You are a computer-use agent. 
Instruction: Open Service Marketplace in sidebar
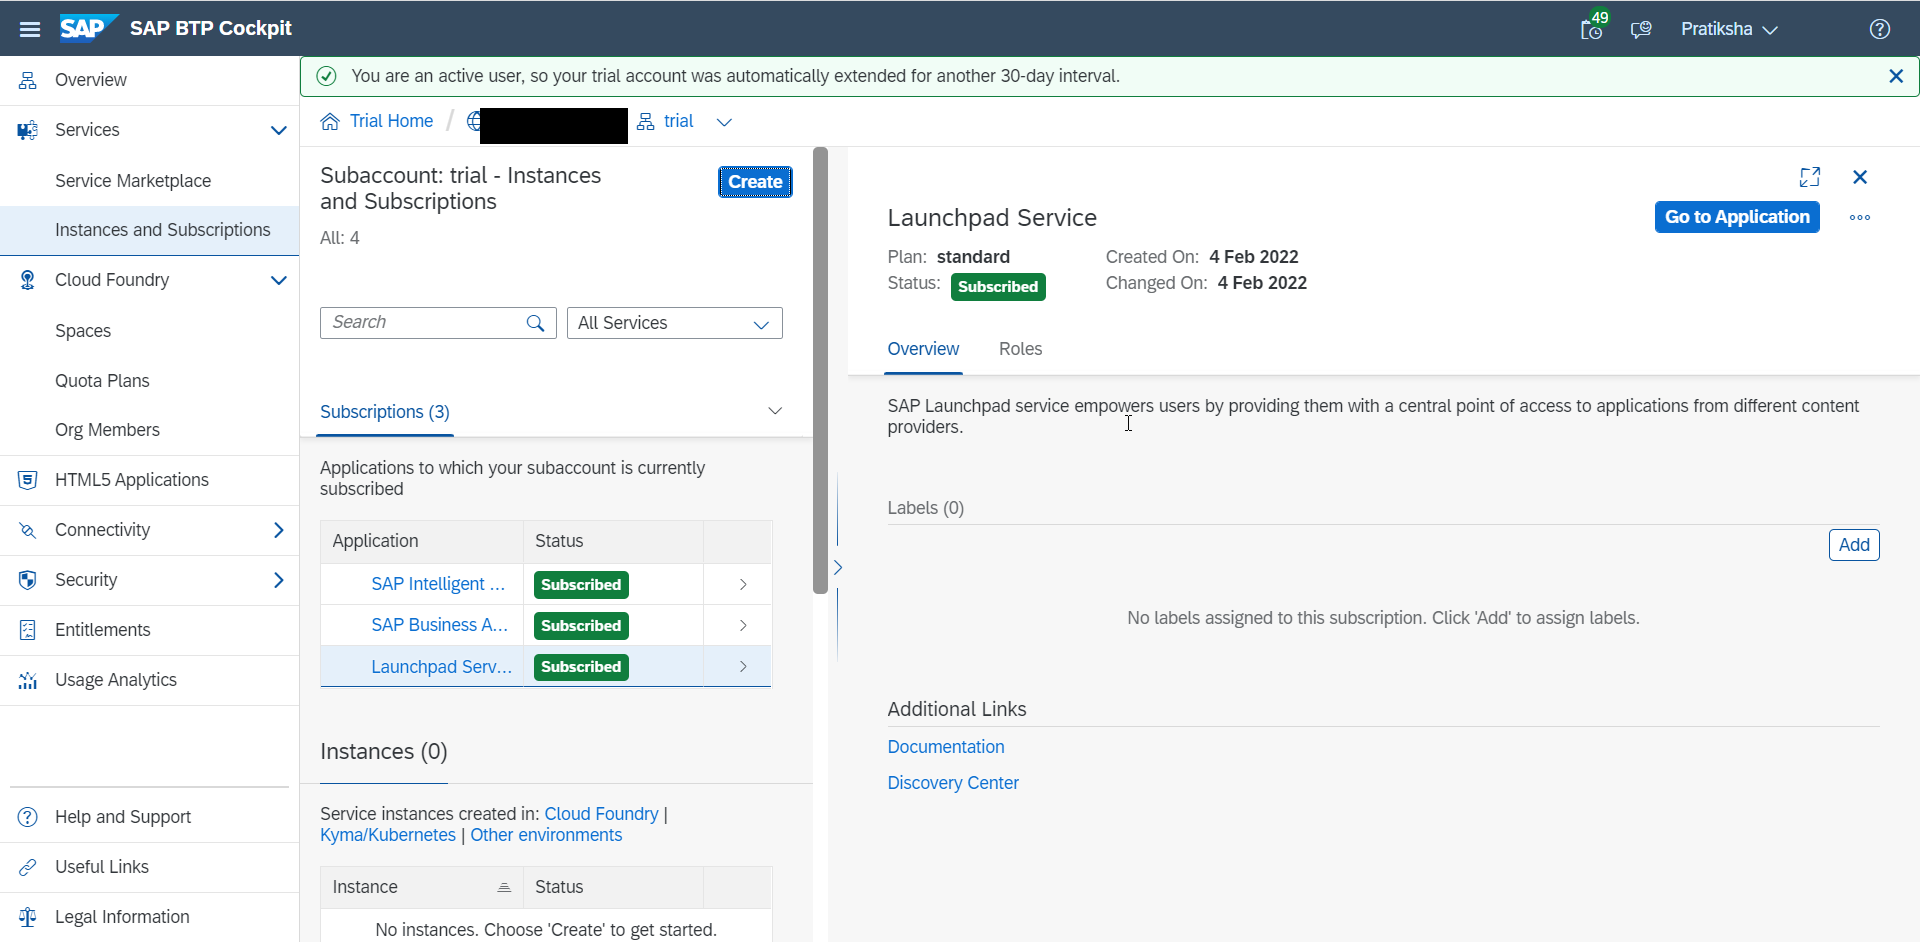pos(133,181)
